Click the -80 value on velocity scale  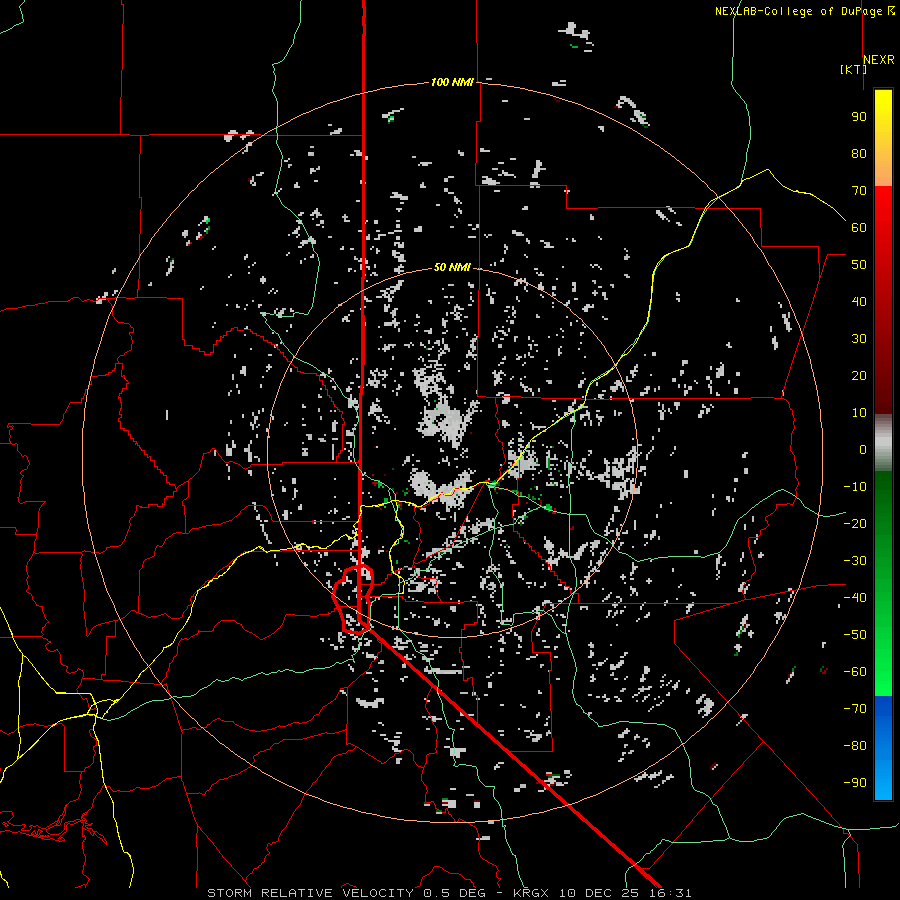point(855,746)
